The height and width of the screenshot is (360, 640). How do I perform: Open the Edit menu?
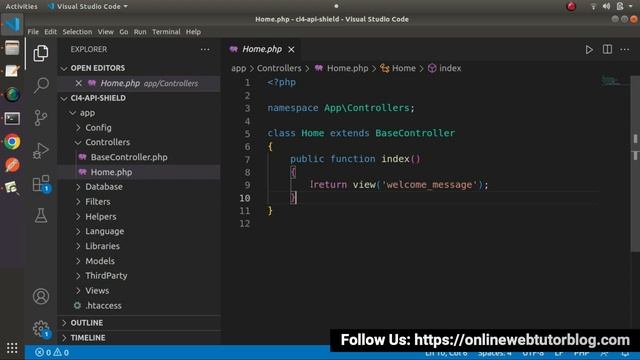(50, 32)
